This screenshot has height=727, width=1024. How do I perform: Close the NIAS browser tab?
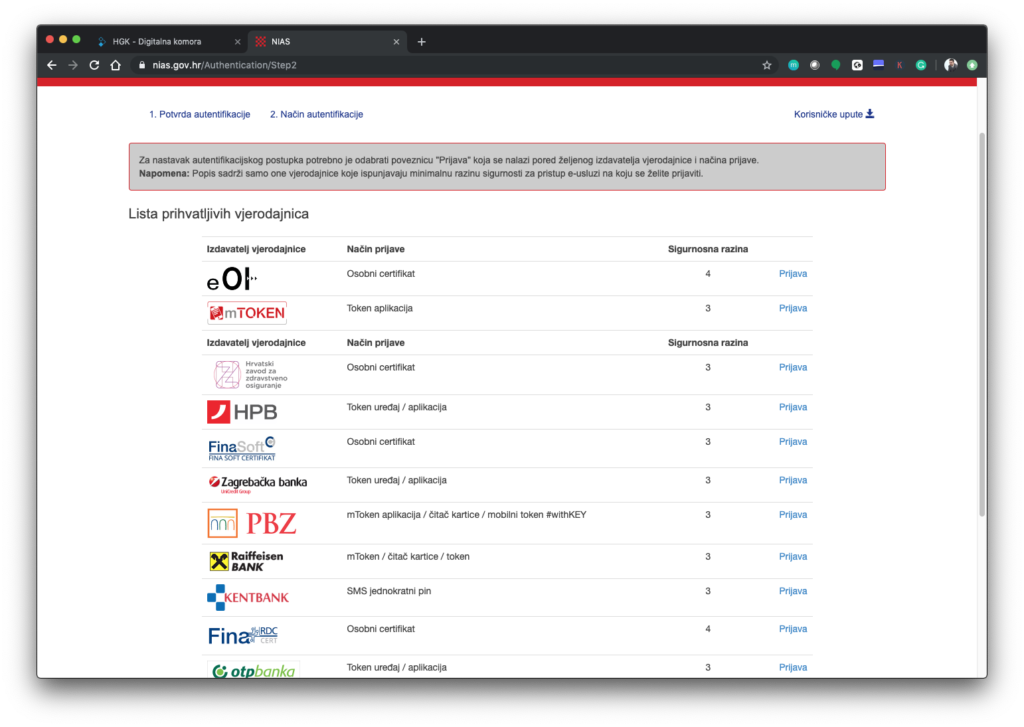(x=397, y=42)
